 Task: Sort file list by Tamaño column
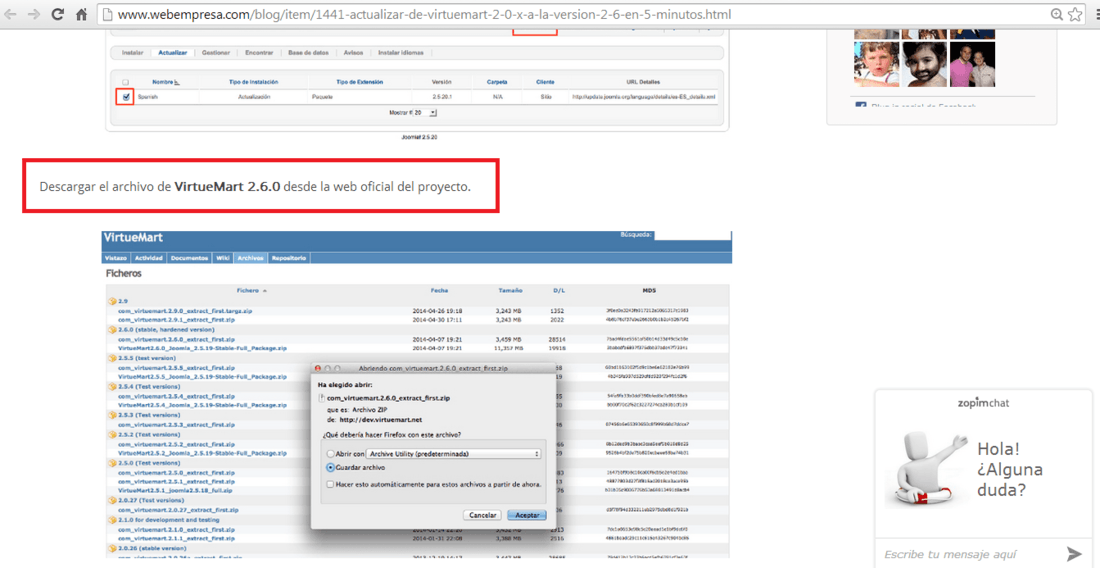coord(510,290)
